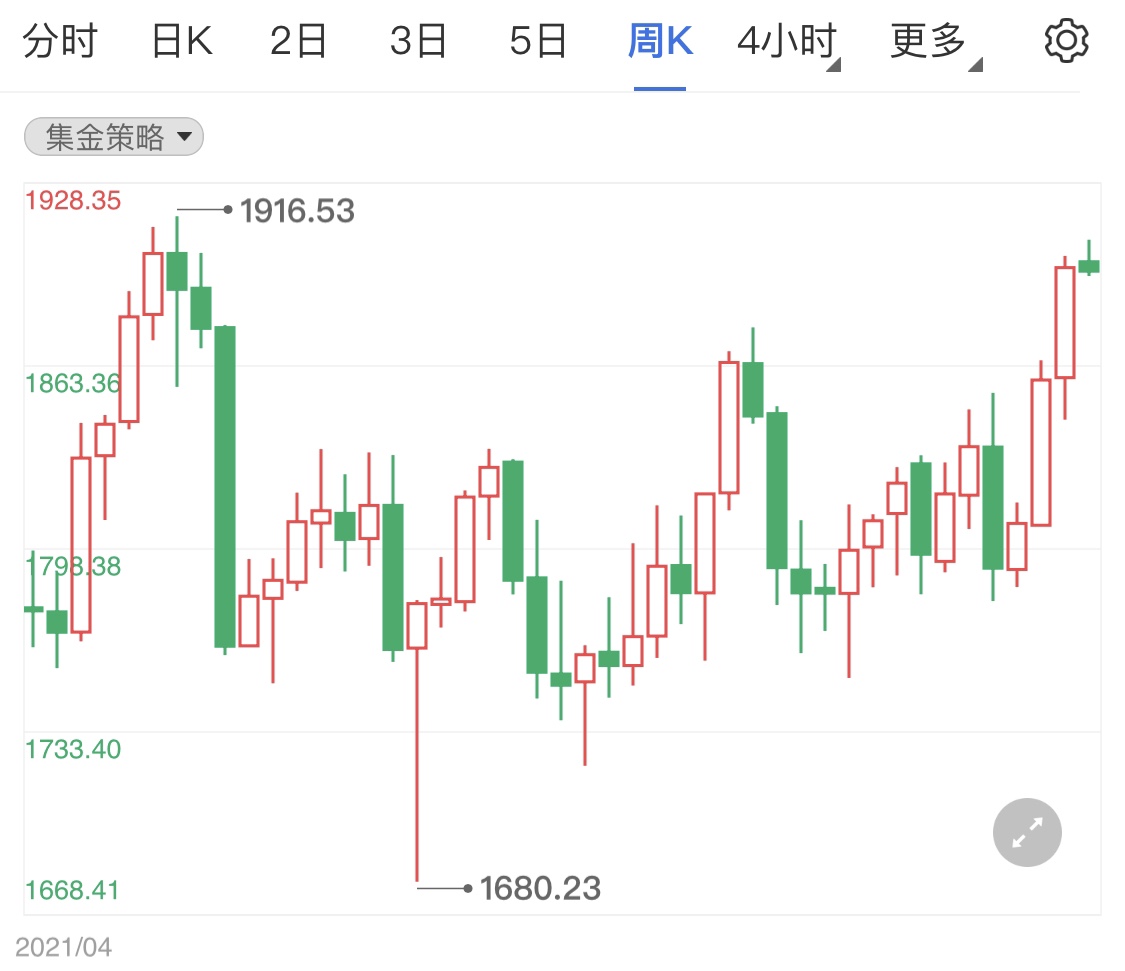Click the 1733.40 axis price label
Image resolution: width=1125 pixels, height=971 pixels.
pos(73,749)
